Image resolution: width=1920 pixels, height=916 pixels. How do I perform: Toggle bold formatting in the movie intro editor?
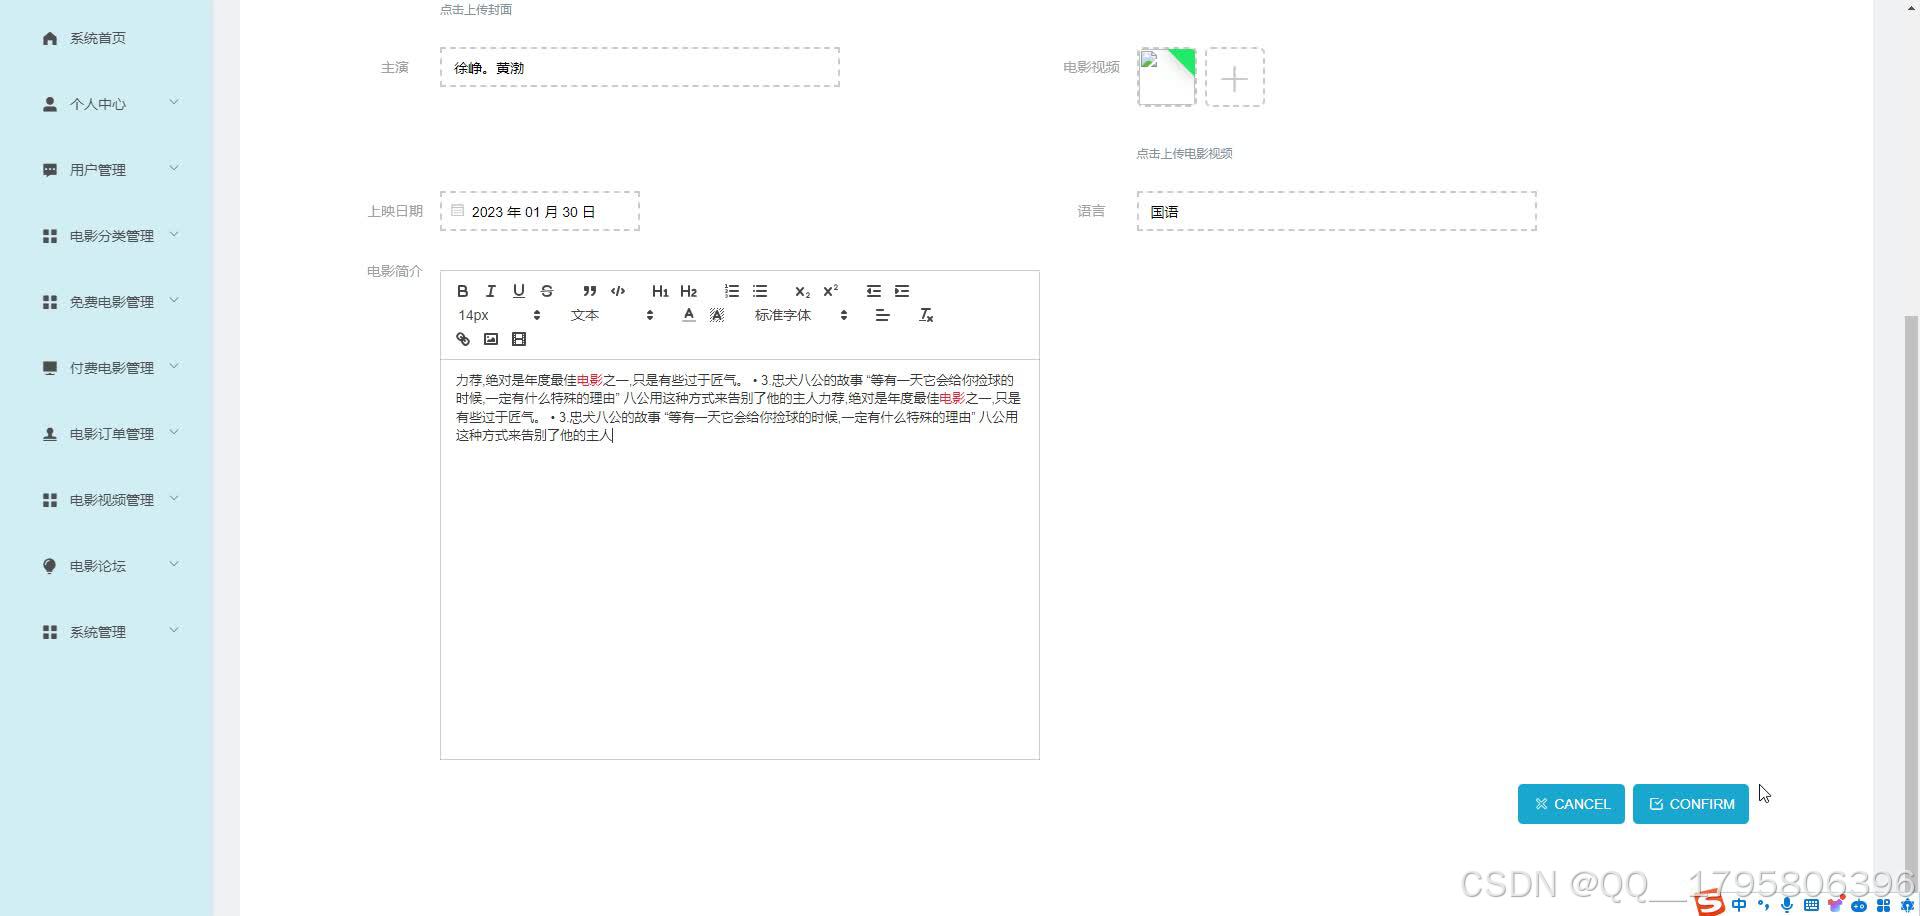click(x=462, y=291)
